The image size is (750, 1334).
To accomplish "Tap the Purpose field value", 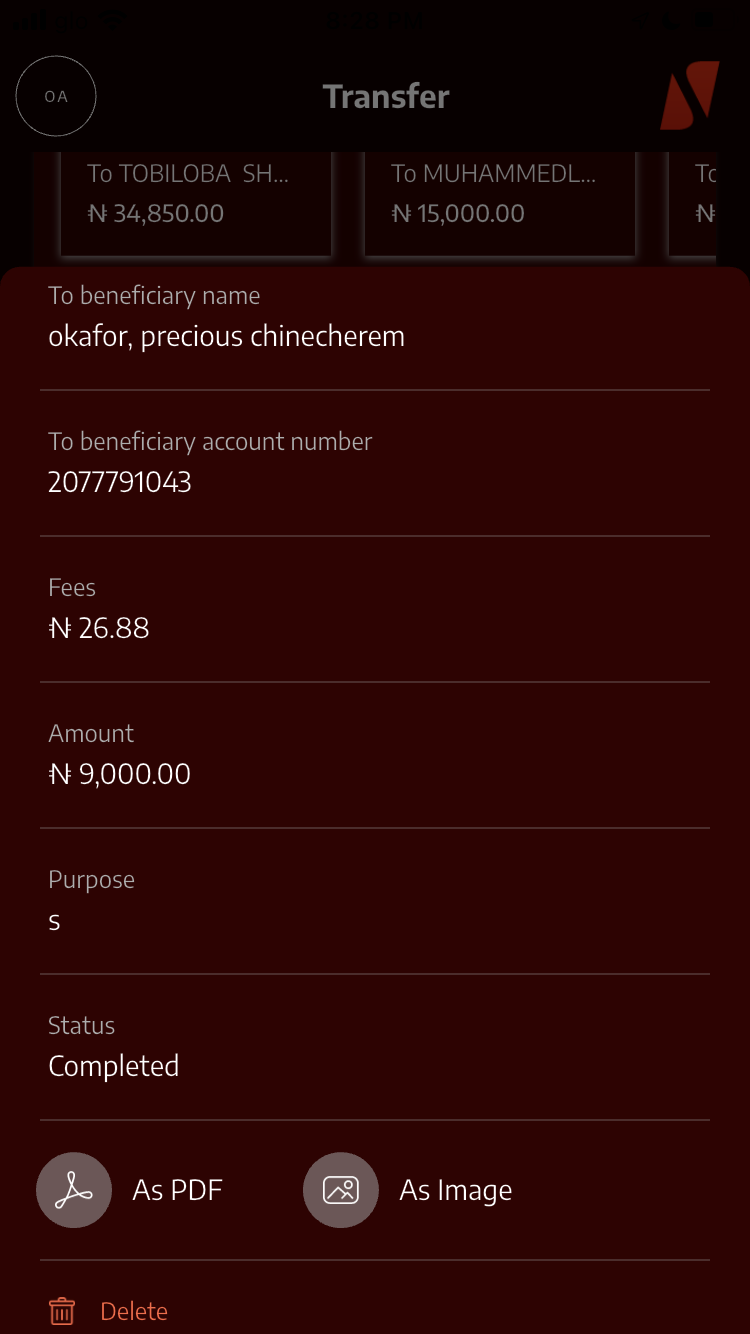I will coord(55,920).
